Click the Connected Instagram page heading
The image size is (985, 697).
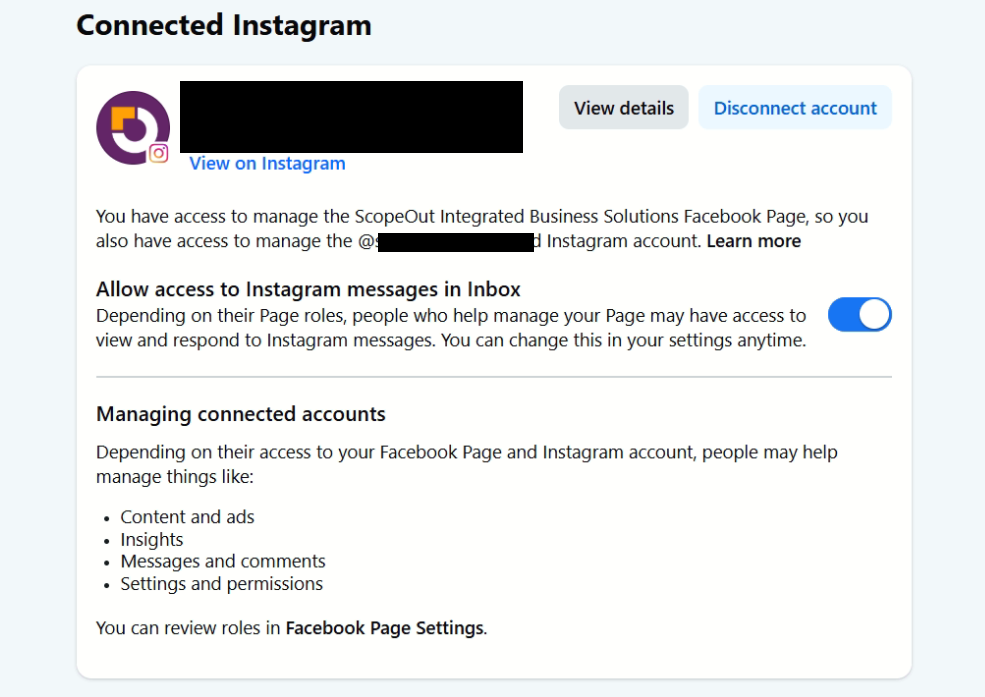(x=224, y=25)
